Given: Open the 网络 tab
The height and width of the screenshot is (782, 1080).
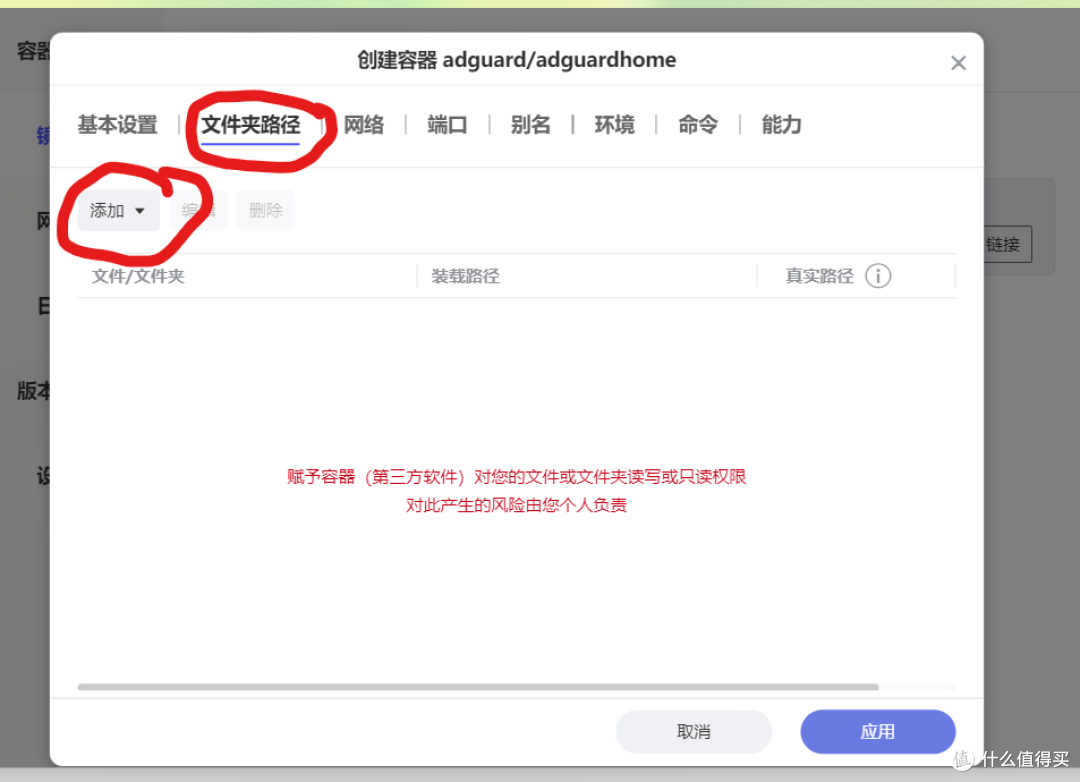Looking at the screenshot, I should pyautogui.click(x=364, y=125).
